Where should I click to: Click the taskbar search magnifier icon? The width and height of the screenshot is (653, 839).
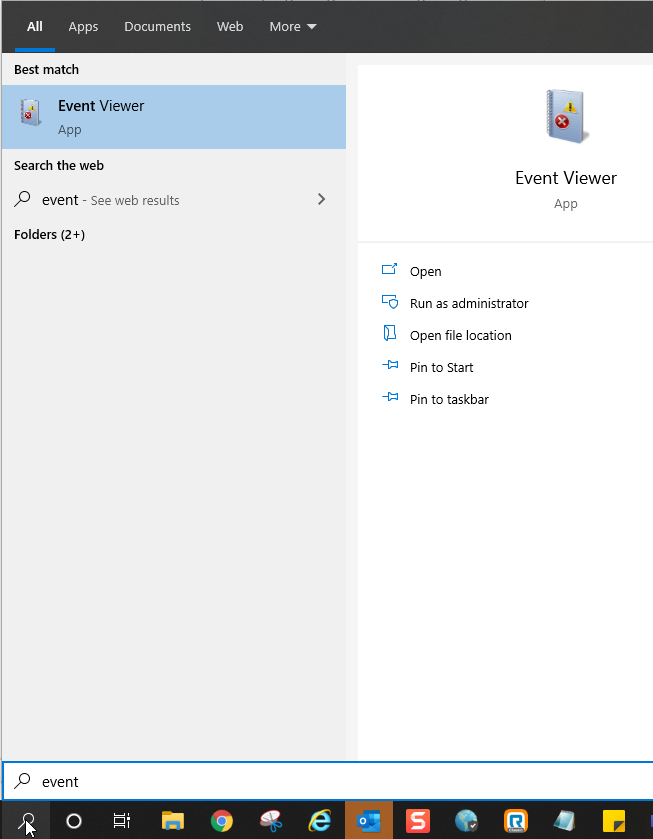pos(26,820)
